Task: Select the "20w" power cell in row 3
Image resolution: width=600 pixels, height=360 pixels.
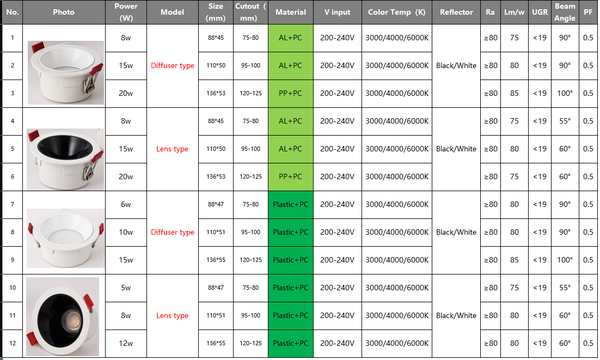Action: 126,93
